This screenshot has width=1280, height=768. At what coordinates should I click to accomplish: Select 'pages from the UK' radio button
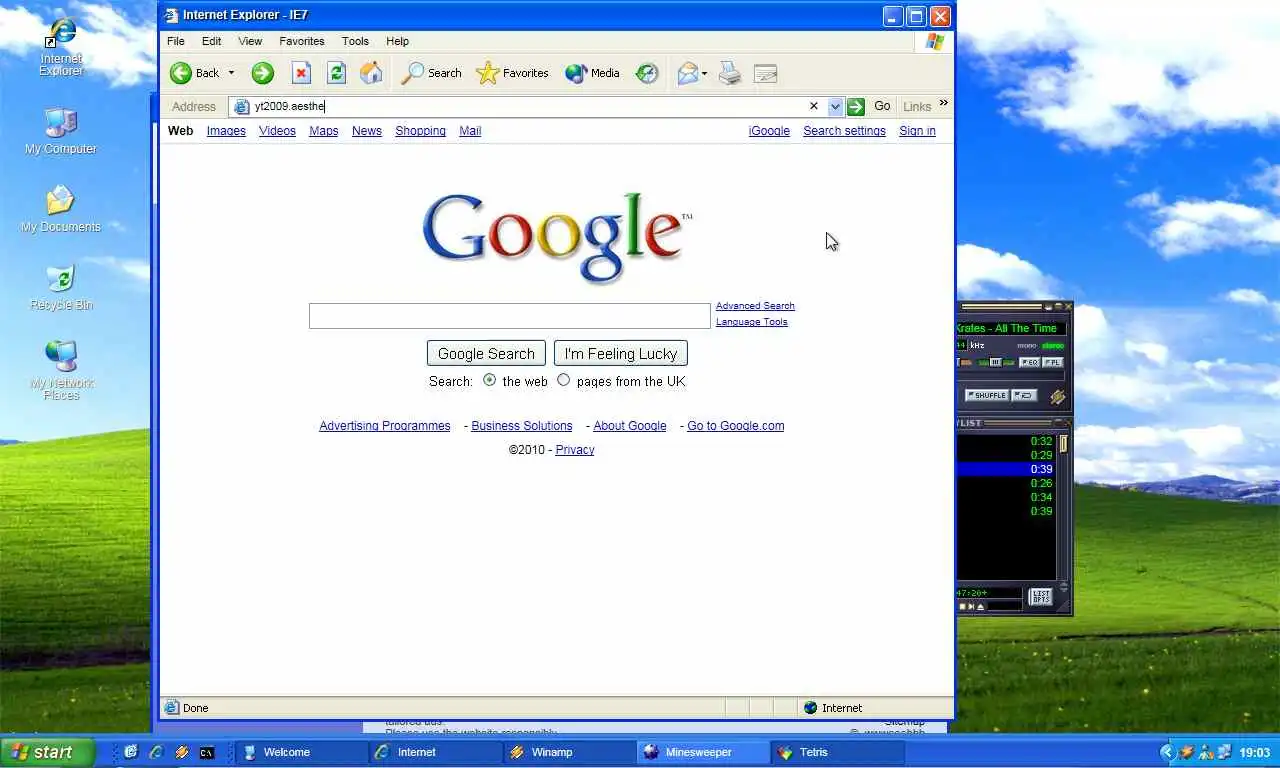click(x=563, y=380)
